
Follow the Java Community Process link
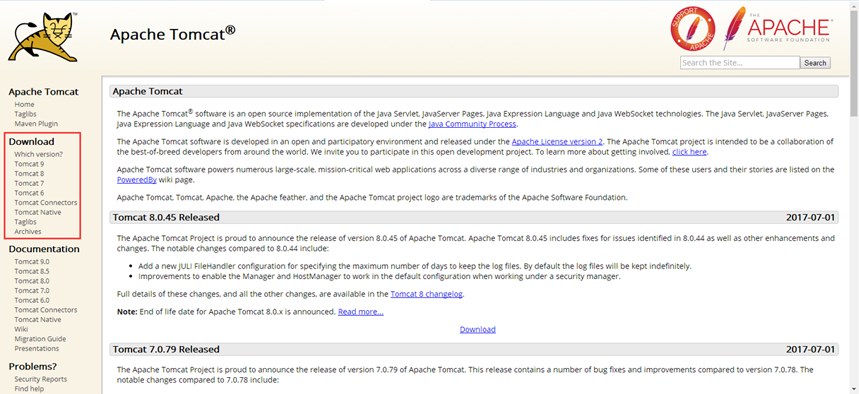(472, 124)
